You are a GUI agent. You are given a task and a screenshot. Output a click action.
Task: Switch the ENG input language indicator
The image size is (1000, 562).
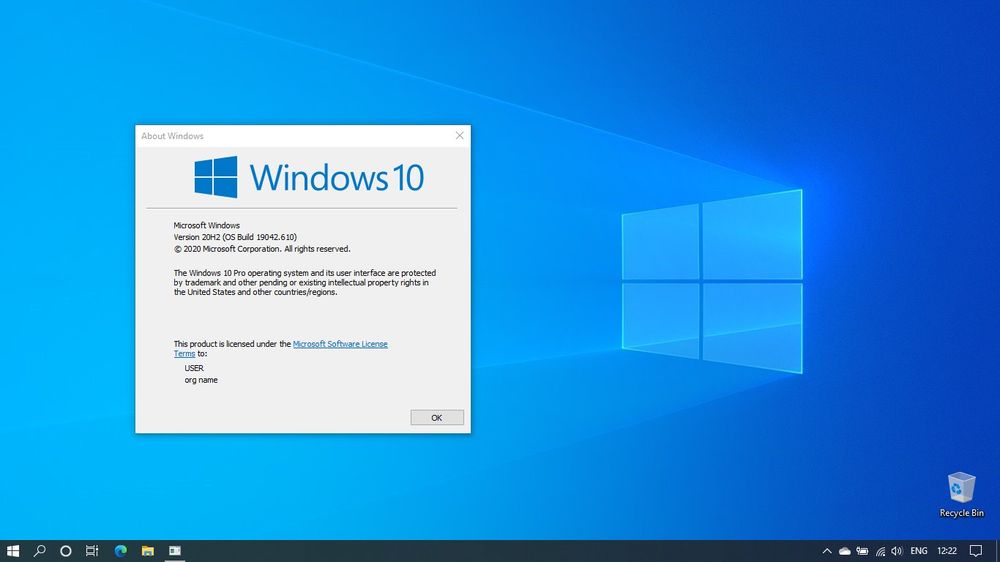[919, 551]
